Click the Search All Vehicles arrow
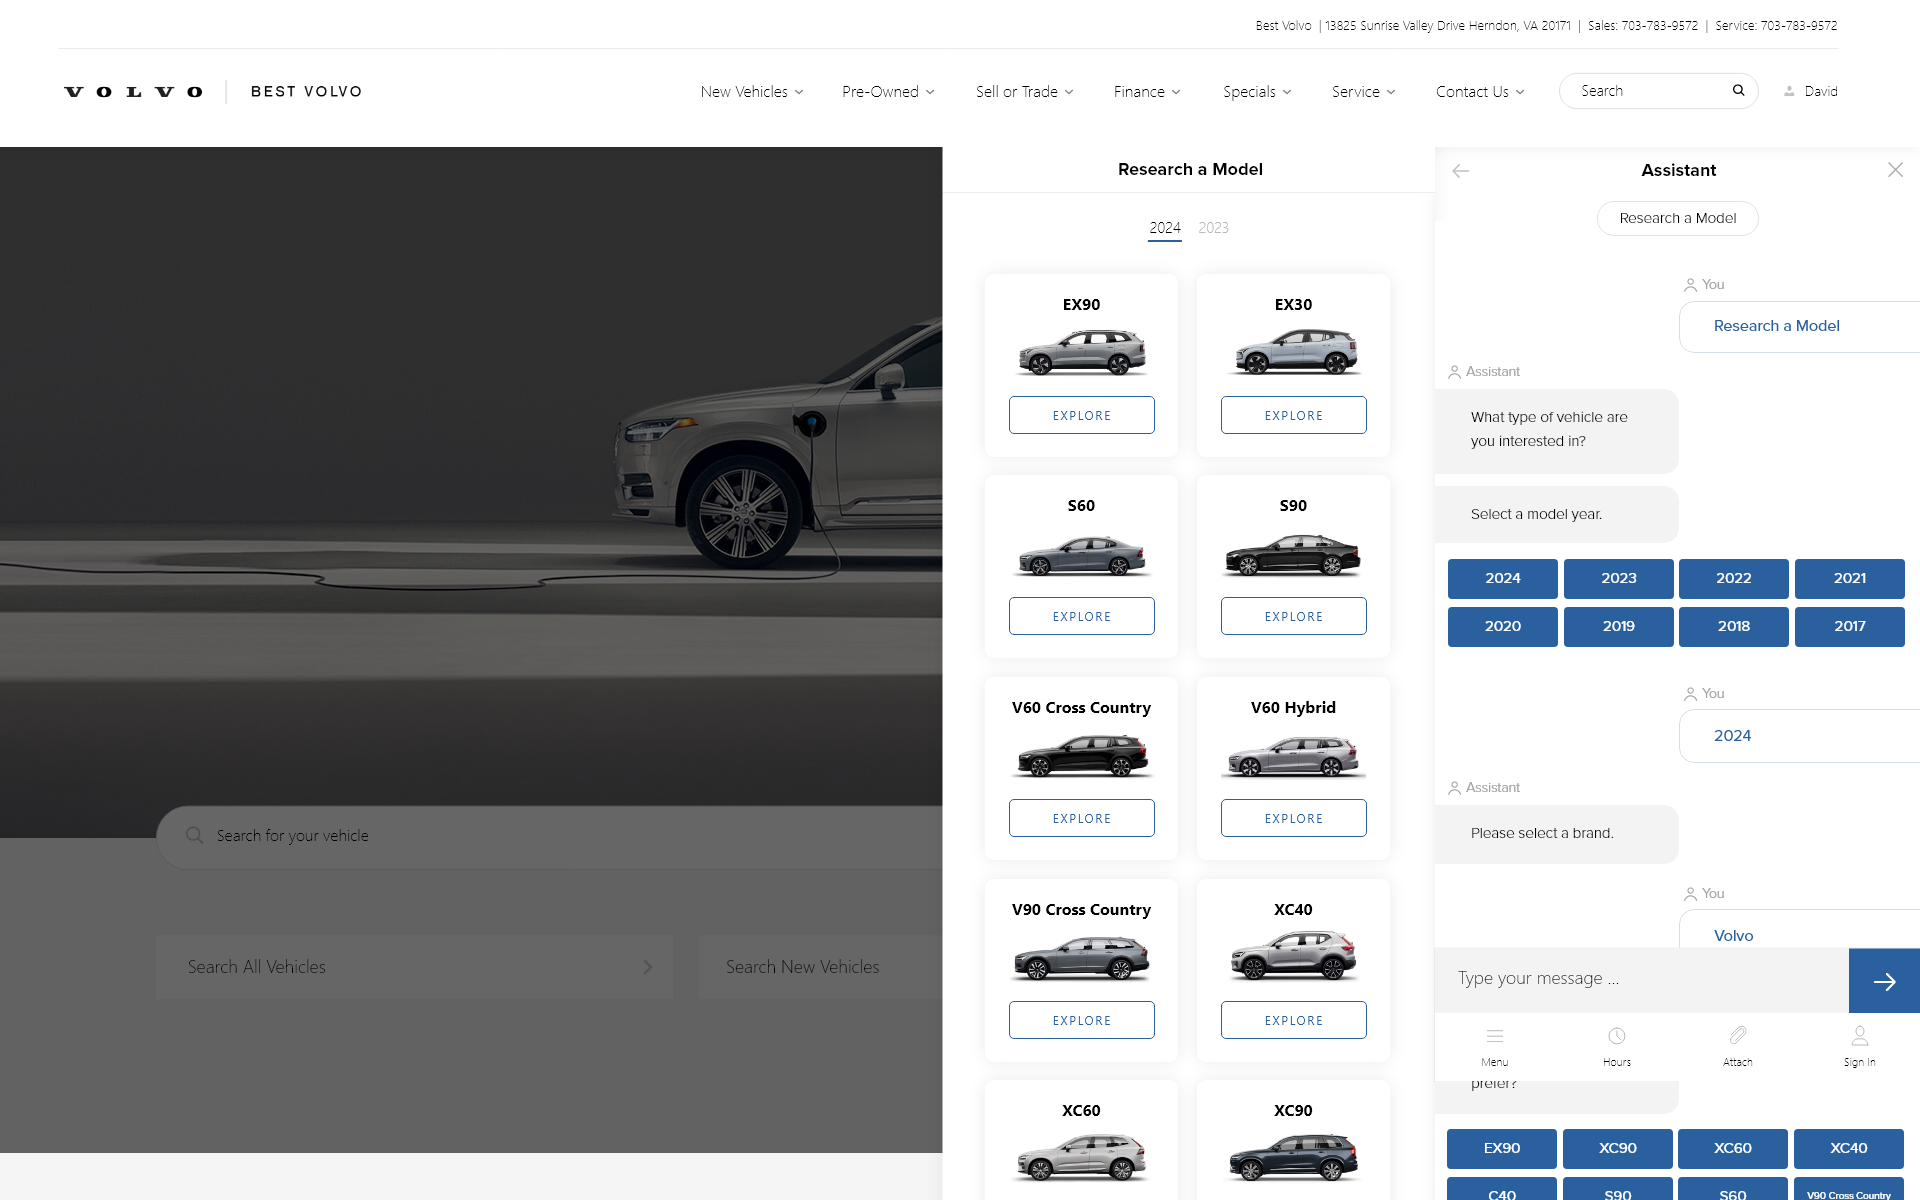Viewport: 1920px width, 1200px height. coord(648,967)
